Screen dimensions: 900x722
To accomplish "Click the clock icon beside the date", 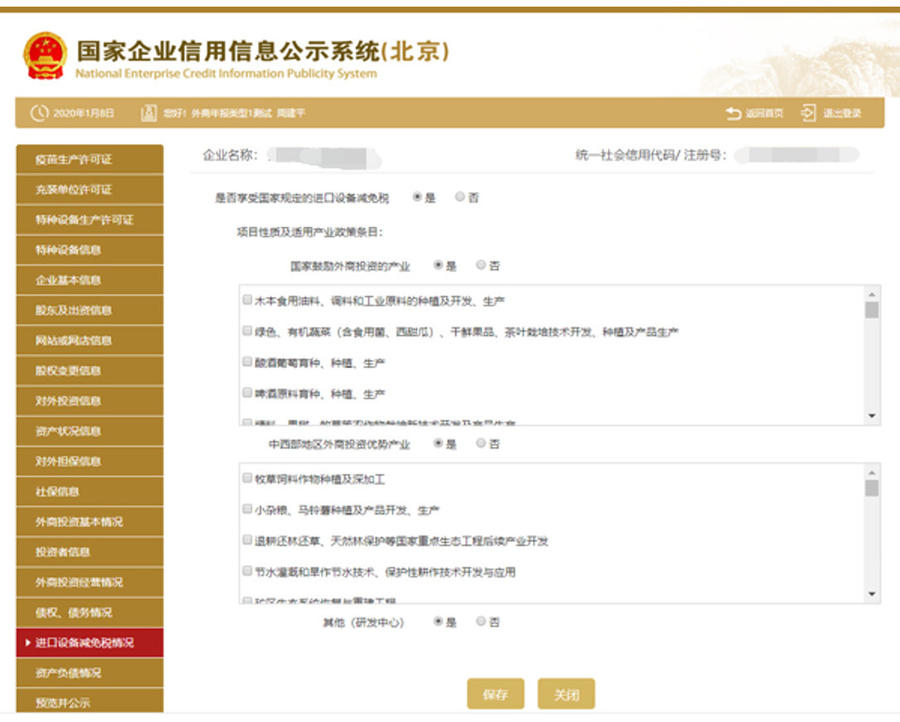I will [x=39, y=113].
